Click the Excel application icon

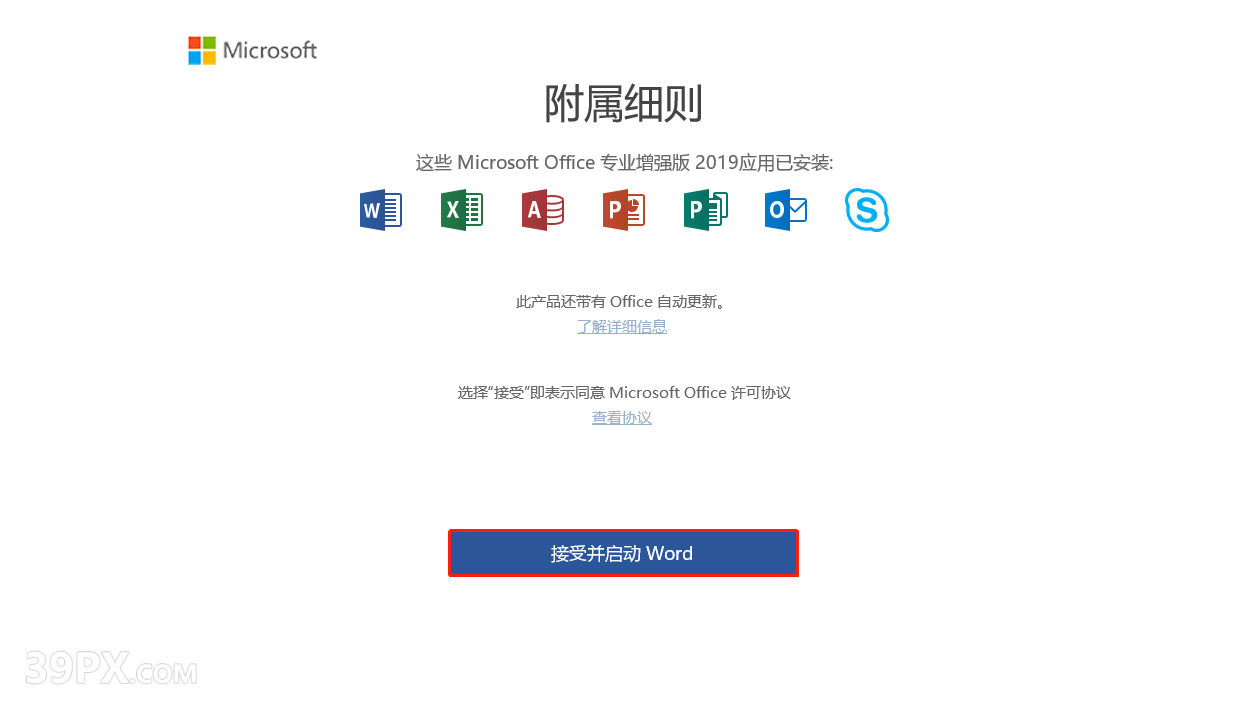461,210
